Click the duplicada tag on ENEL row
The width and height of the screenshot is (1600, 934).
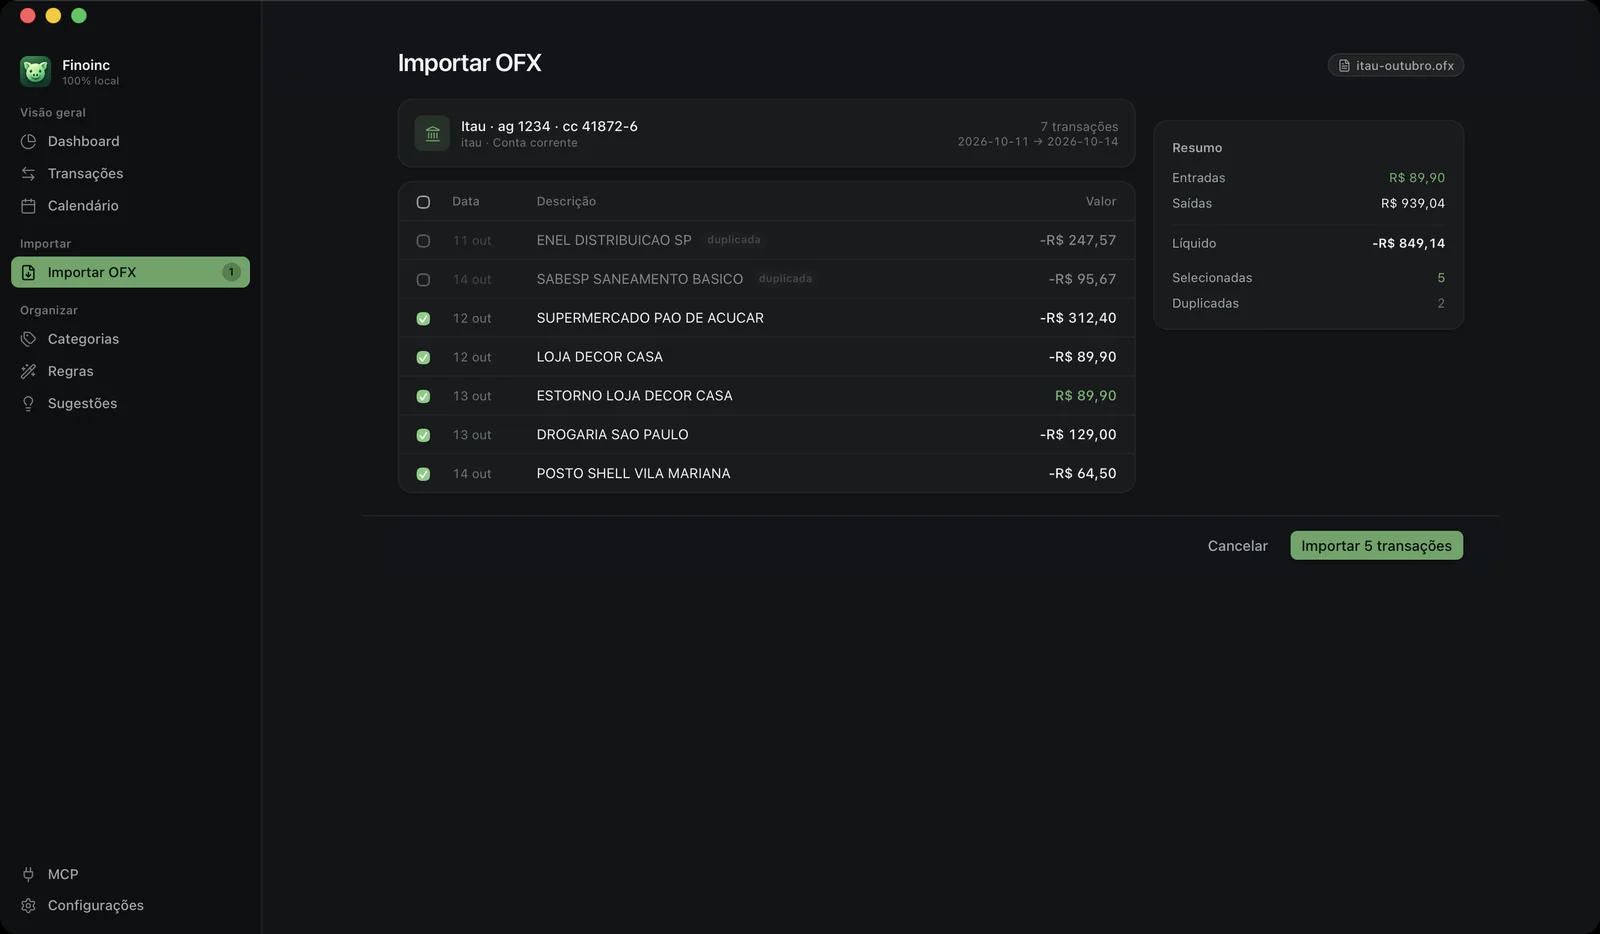(734, 240)
